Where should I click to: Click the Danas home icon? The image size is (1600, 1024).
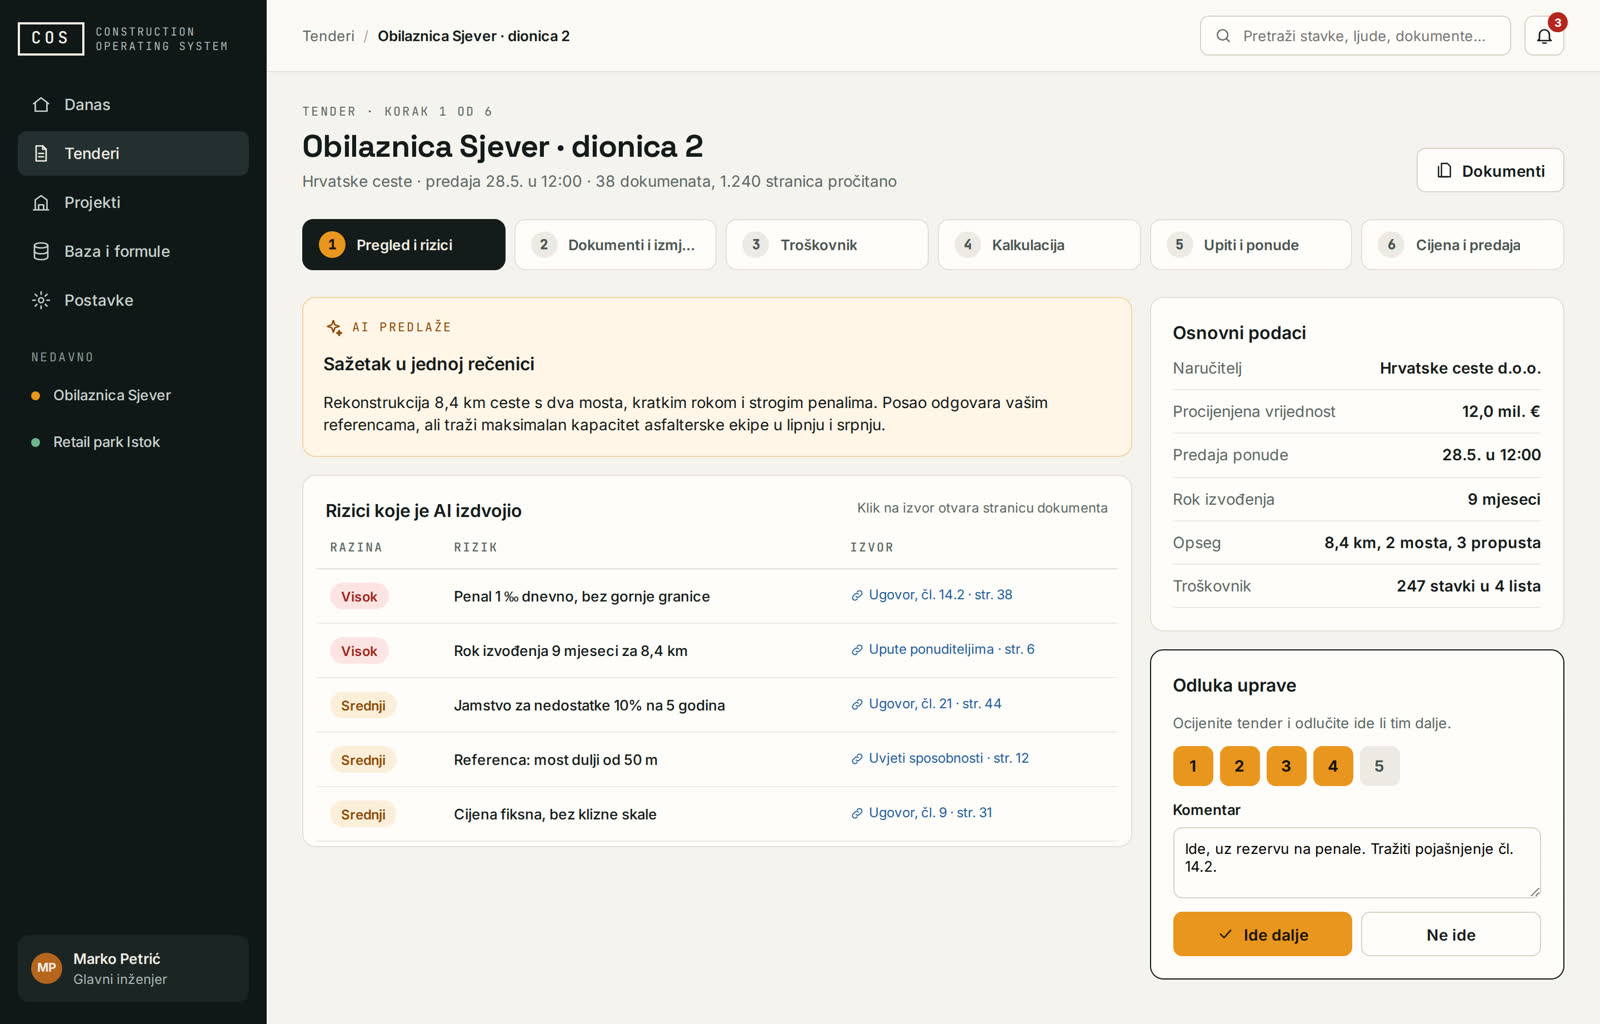pos(41,104)
